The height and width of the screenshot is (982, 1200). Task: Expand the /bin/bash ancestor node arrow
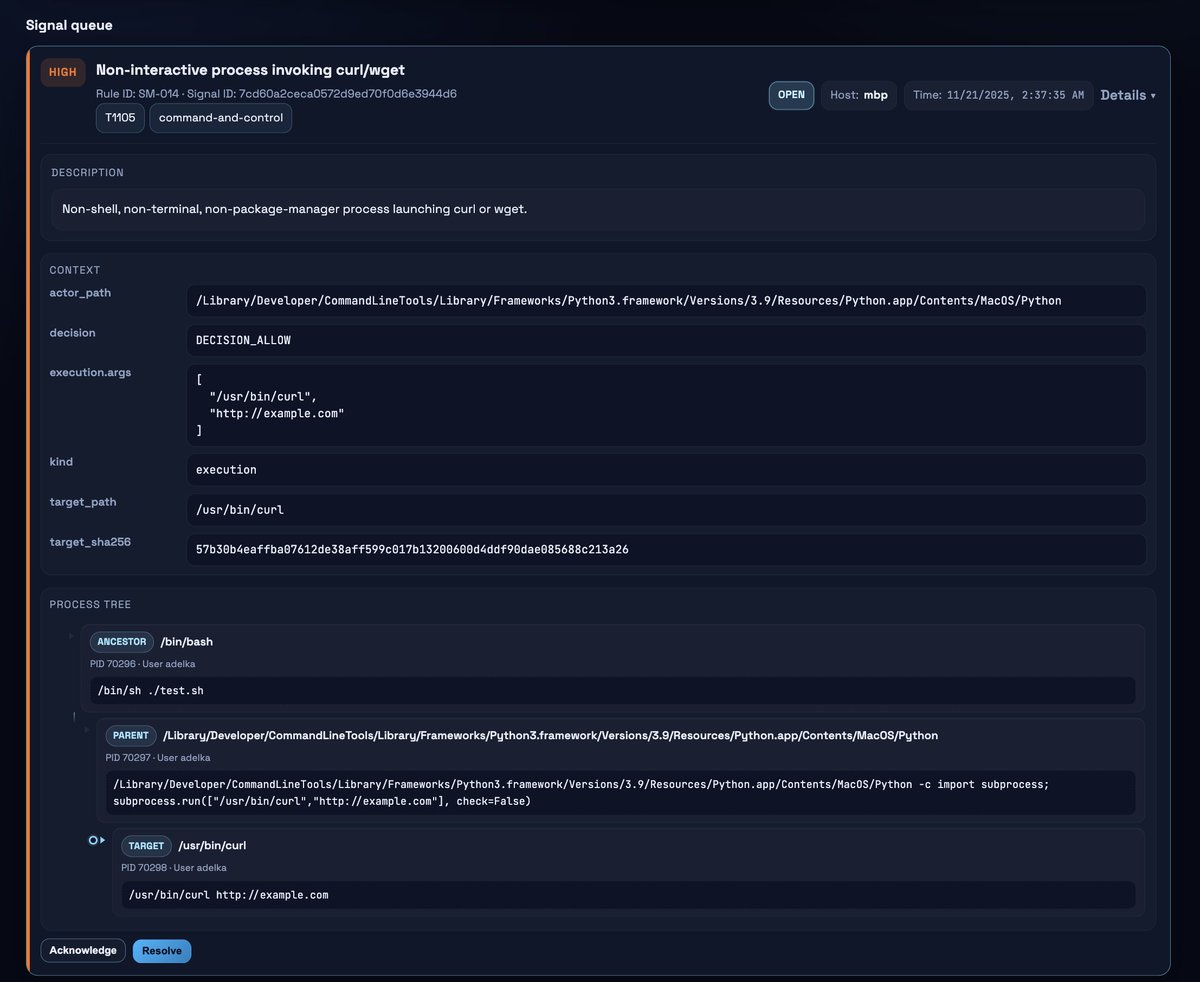71,636
